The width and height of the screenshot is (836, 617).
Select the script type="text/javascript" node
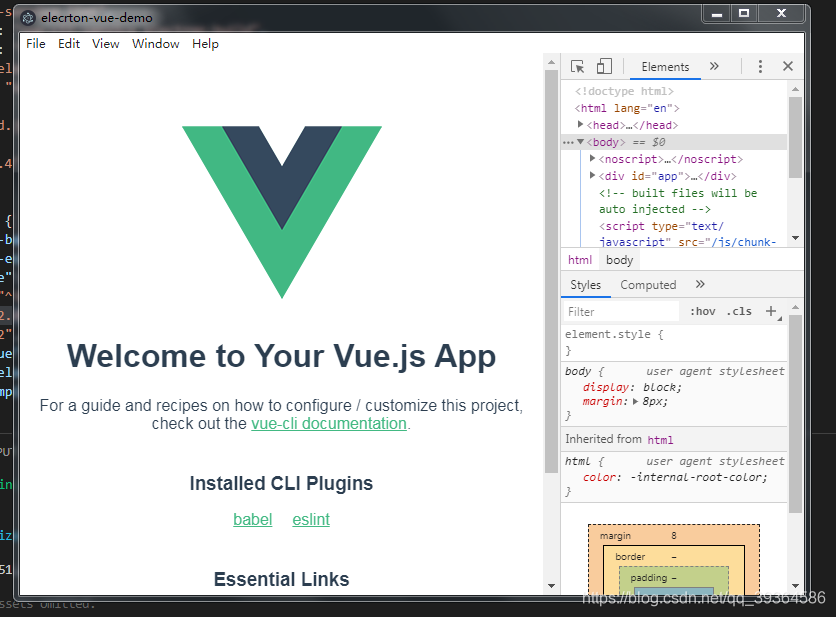[x=687, y=234]
